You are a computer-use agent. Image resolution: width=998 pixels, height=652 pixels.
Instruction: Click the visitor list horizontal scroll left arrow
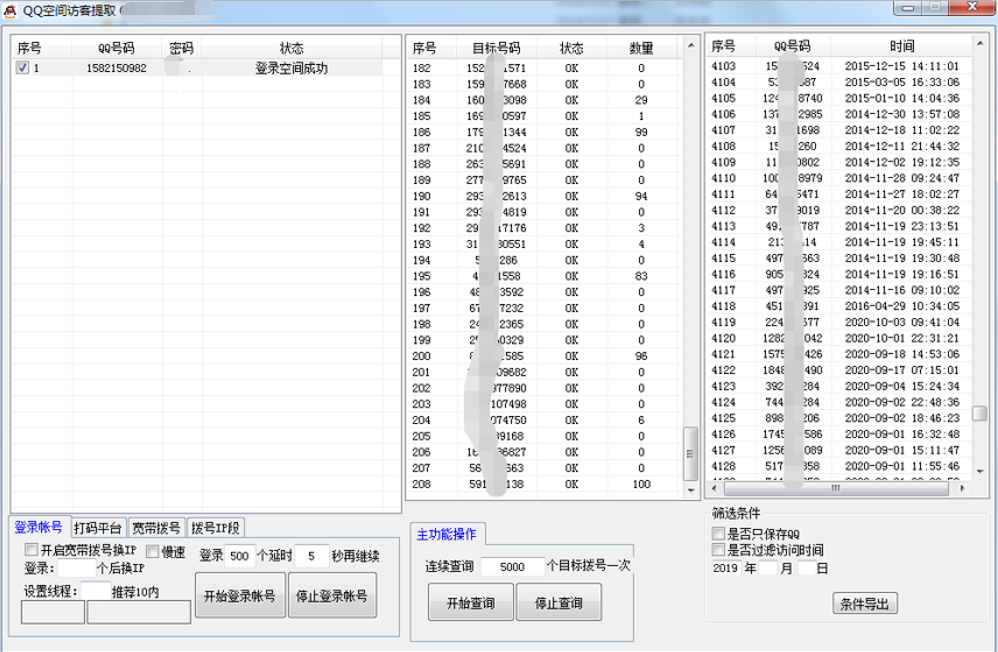pos(714,488)
